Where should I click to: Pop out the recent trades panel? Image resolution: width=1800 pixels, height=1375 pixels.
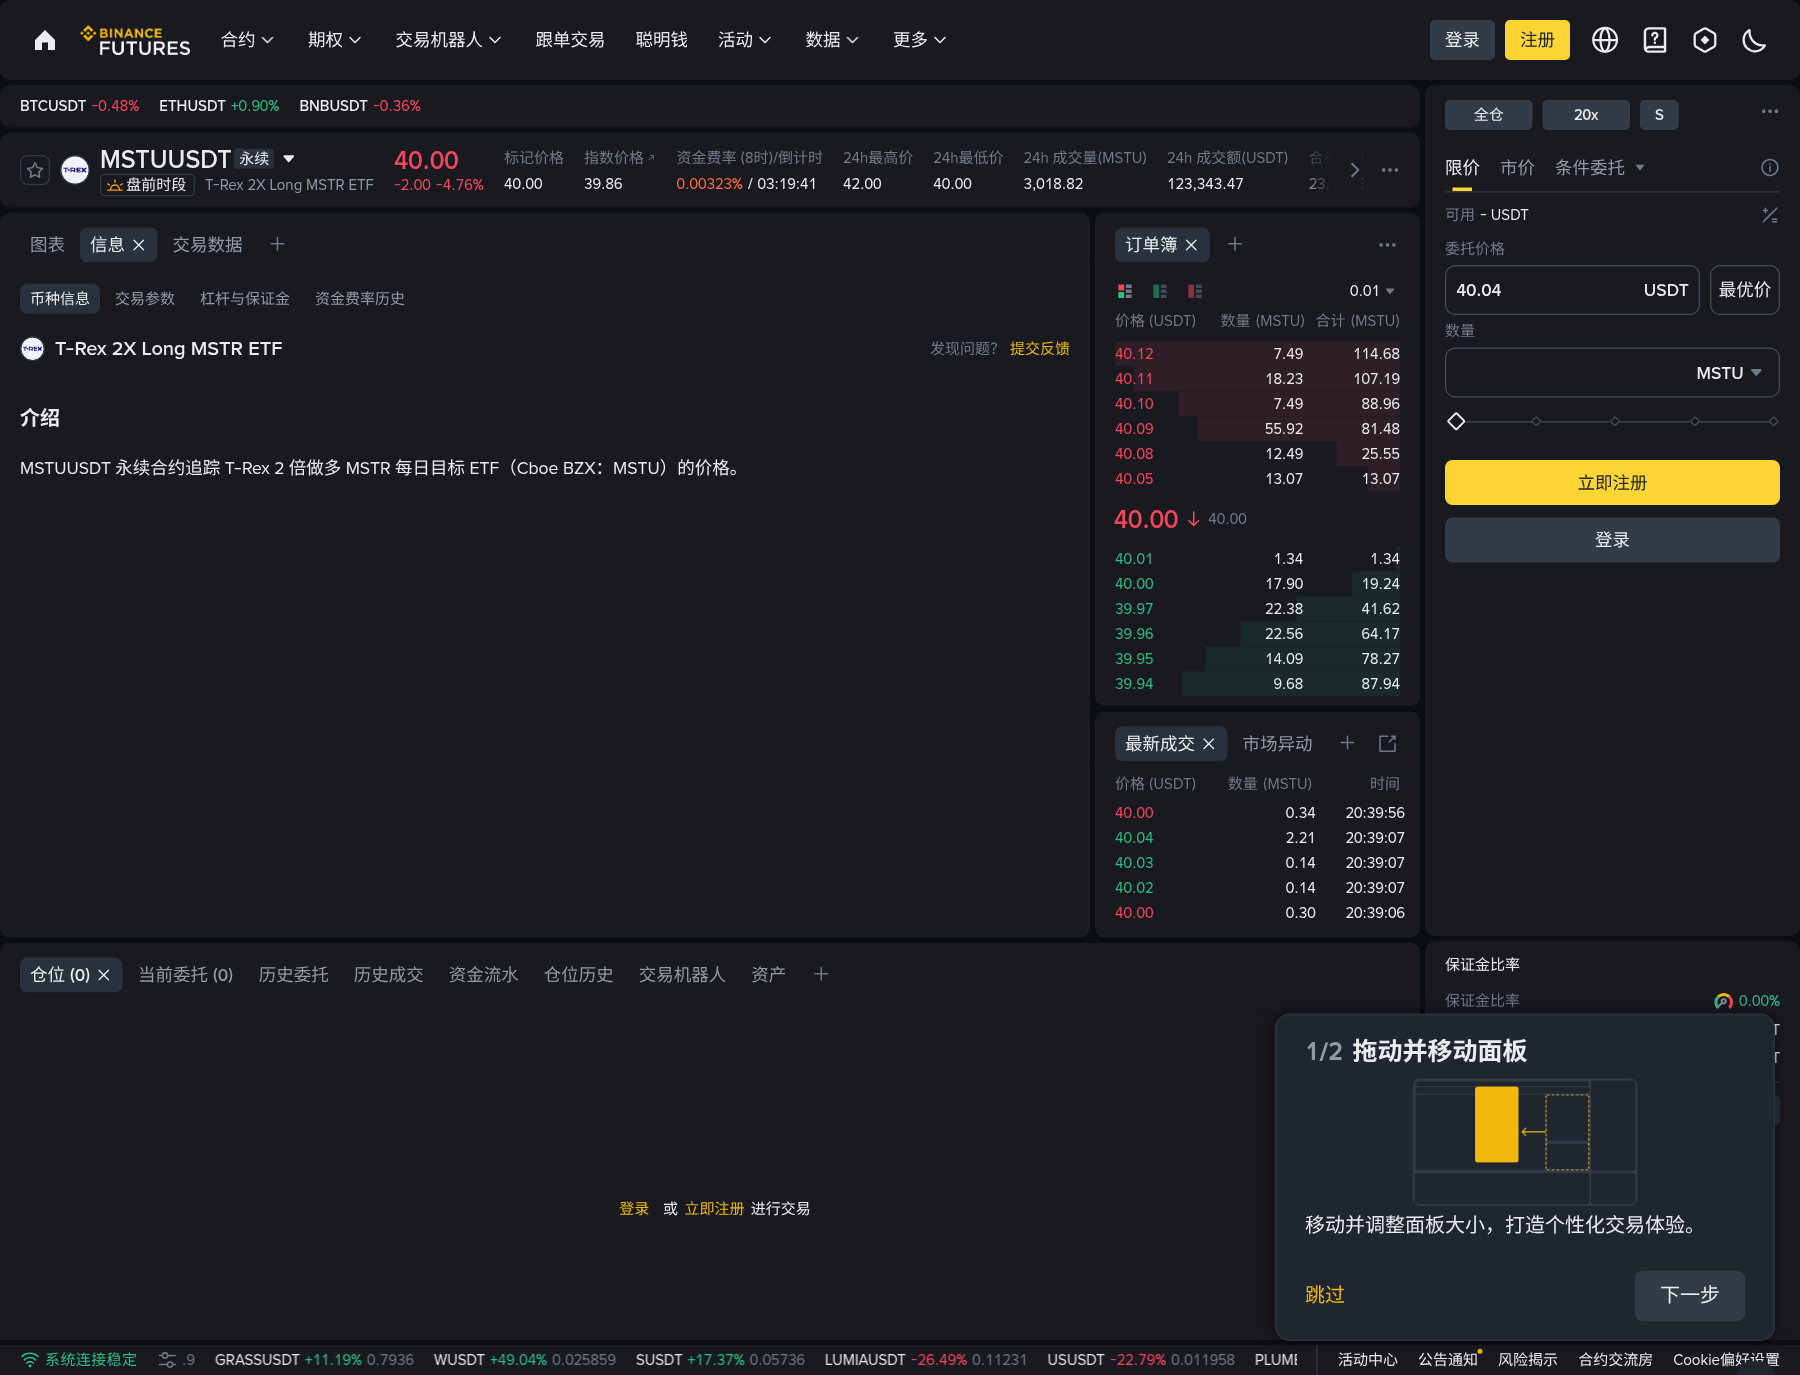click(1387, 743)
